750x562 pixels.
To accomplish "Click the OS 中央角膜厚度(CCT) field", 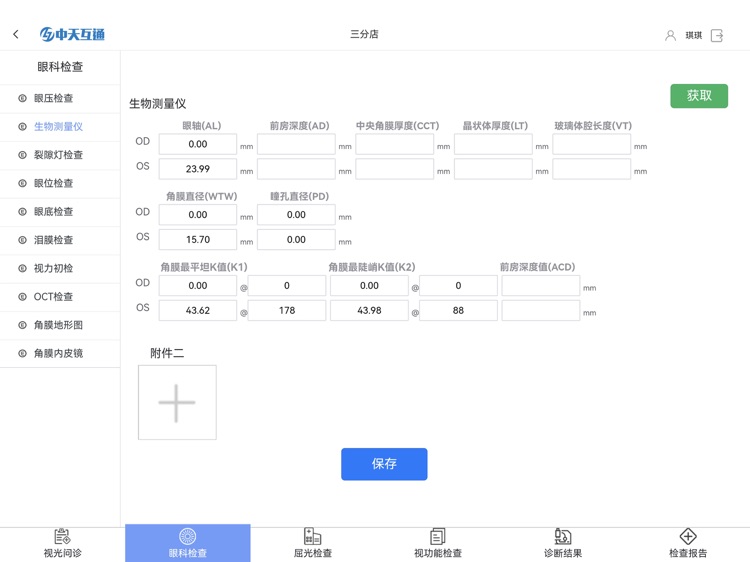I will point(395,169).
